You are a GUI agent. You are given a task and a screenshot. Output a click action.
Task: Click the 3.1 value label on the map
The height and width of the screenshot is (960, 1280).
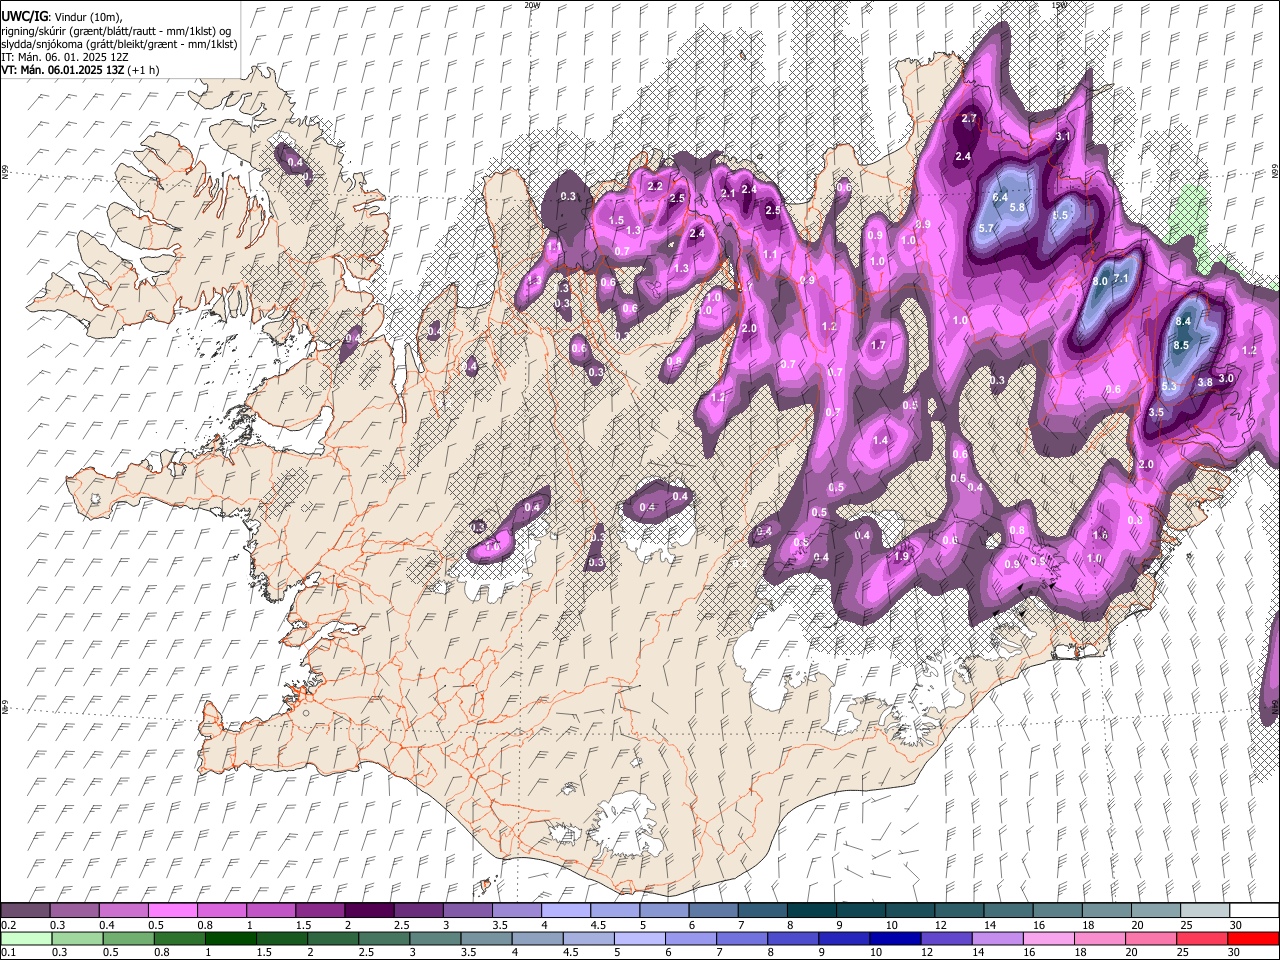pyautogui.click(x=1063, y=136)
